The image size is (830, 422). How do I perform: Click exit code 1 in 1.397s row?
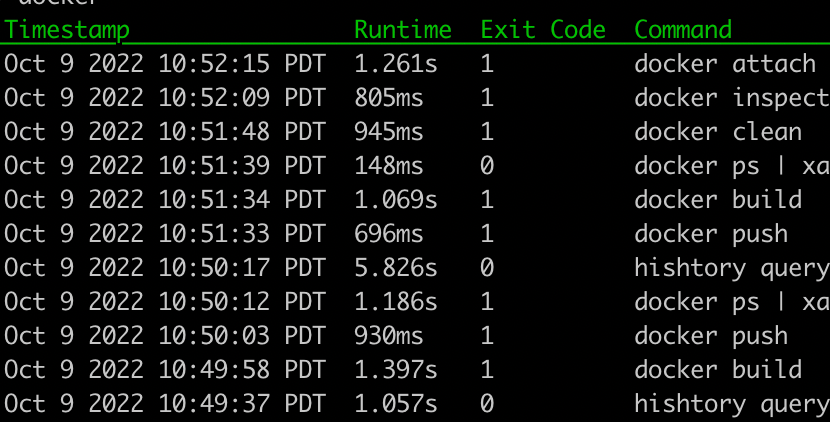[487, 370]
